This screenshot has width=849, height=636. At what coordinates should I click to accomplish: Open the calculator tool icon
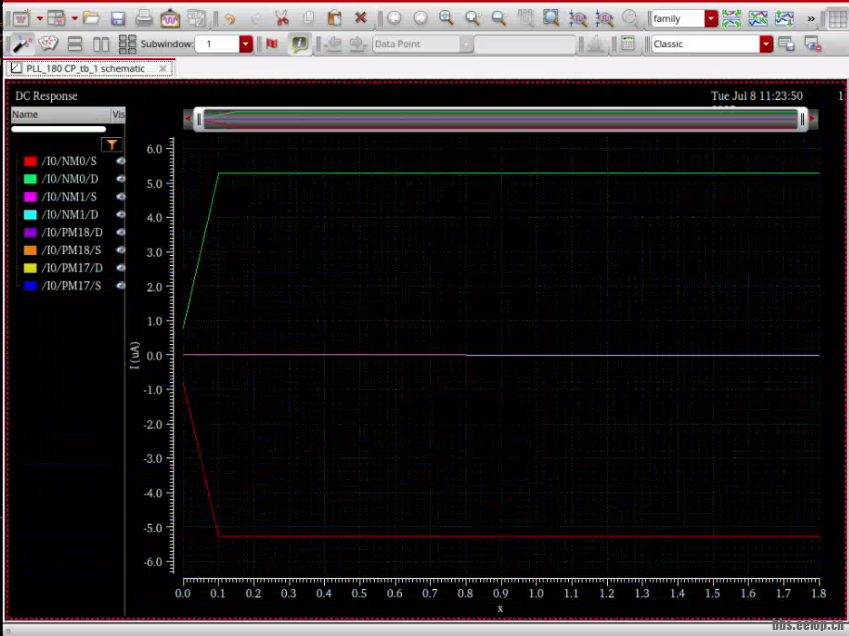click(x=628, y=44)
